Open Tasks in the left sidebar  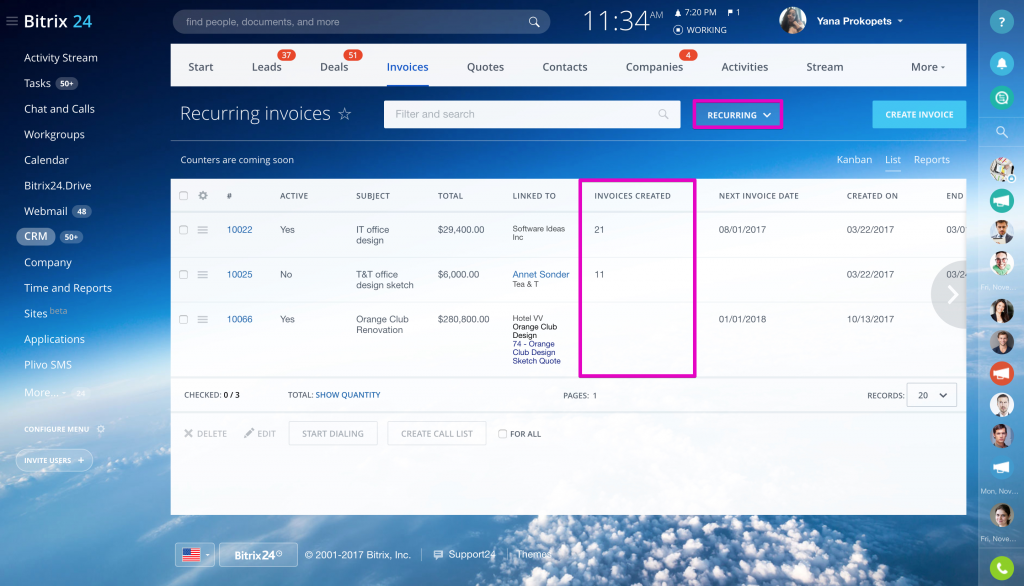[x=37, y=83]
